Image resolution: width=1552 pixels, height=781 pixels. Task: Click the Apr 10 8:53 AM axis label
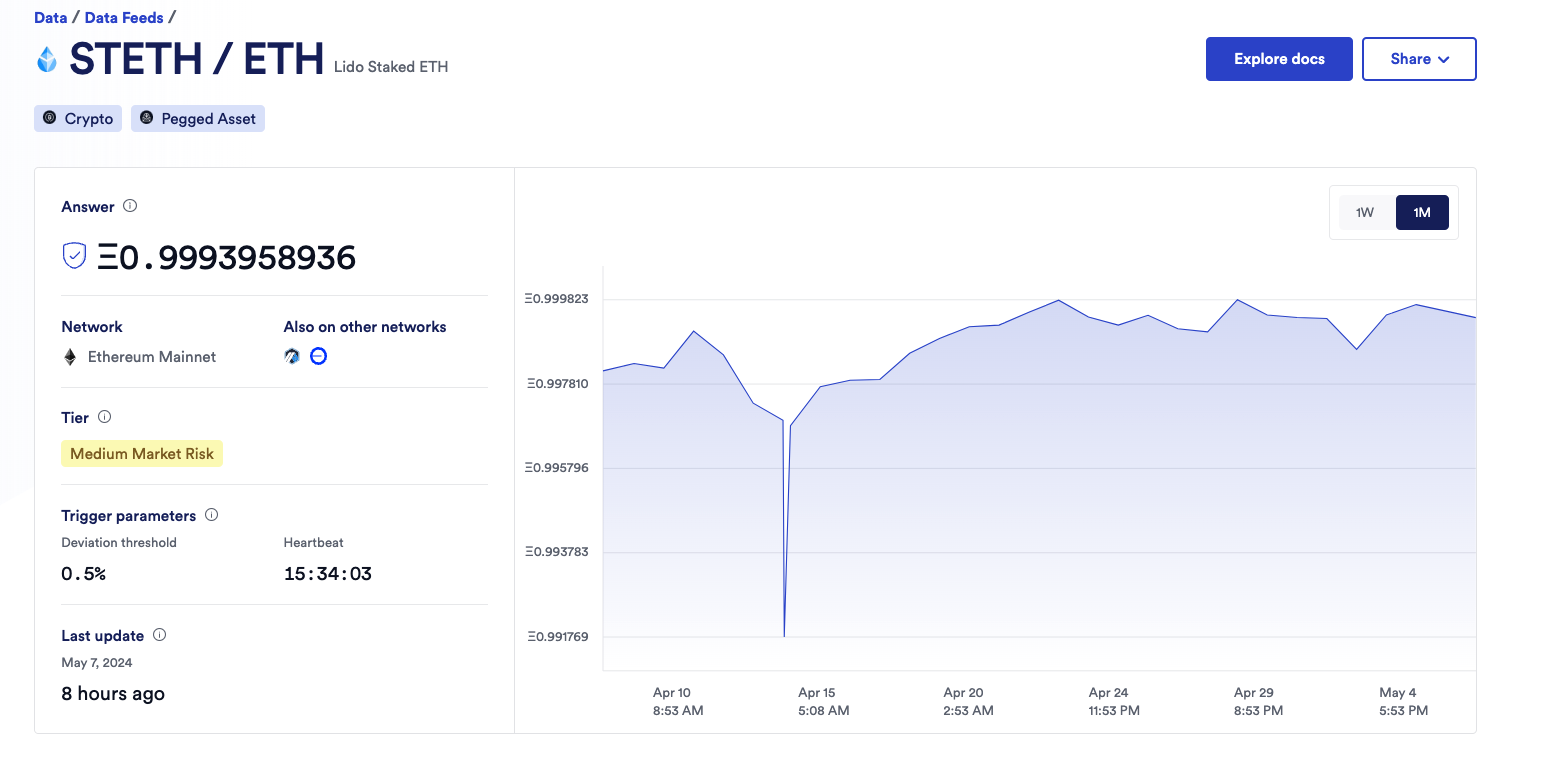click(x=679, y=701)
